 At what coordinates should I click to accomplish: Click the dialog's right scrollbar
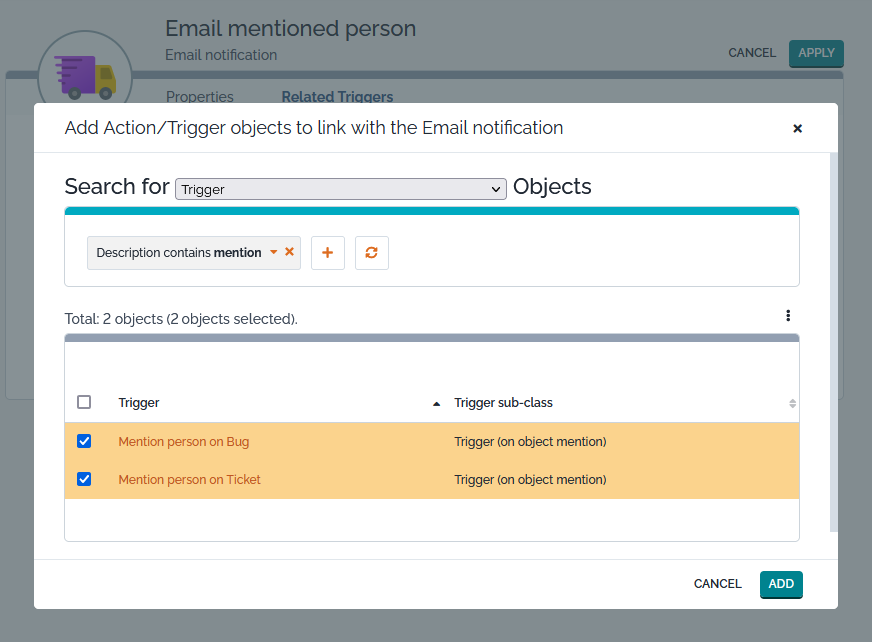[831, 350]
